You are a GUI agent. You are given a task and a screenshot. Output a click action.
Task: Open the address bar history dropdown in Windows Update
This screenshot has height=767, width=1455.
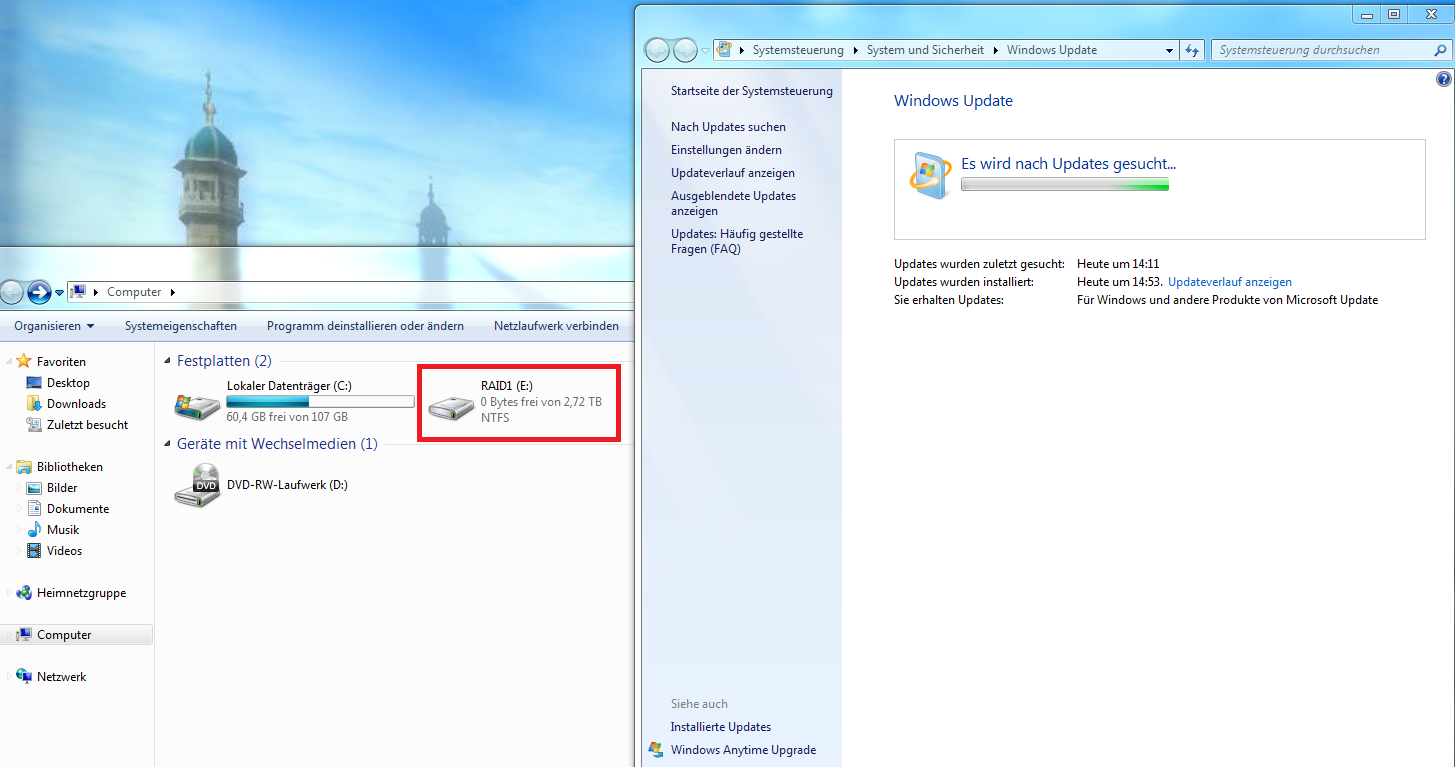[1170, 50]
